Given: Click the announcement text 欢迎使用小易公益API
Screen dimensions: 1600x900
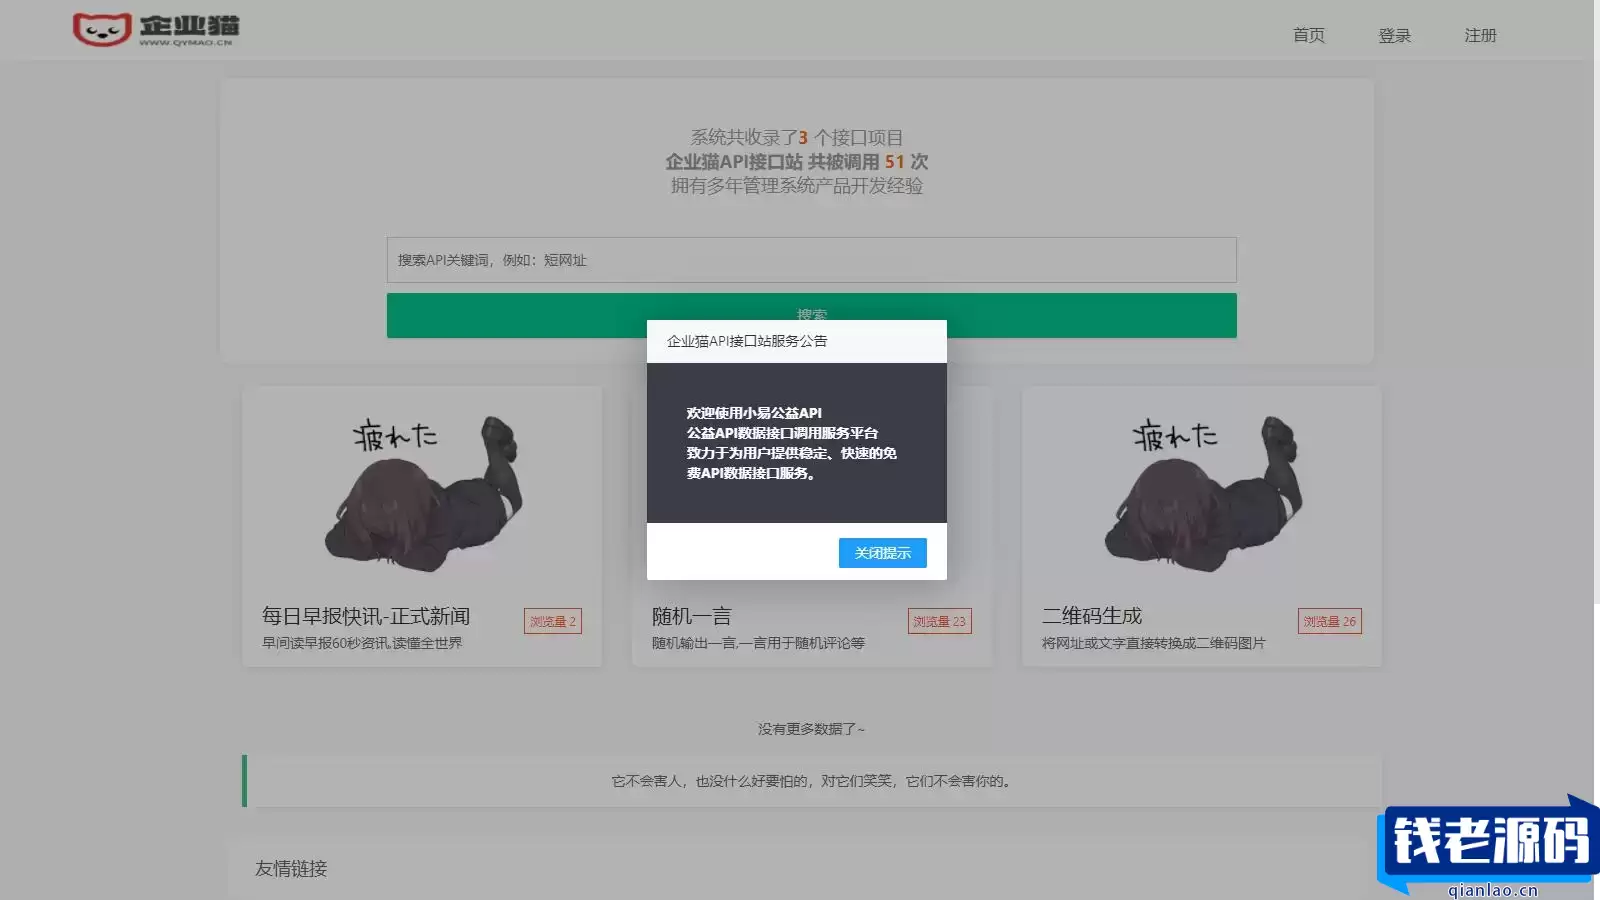Looking at the screenshot, I should (x=754, y=413).
